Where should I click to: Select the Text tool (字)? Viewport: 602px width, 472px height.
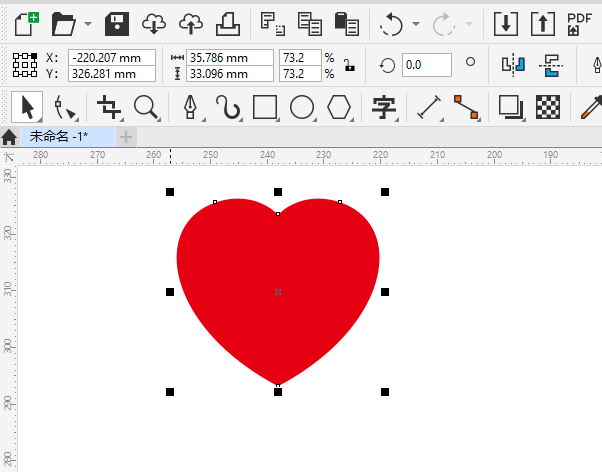pos(383,106)
